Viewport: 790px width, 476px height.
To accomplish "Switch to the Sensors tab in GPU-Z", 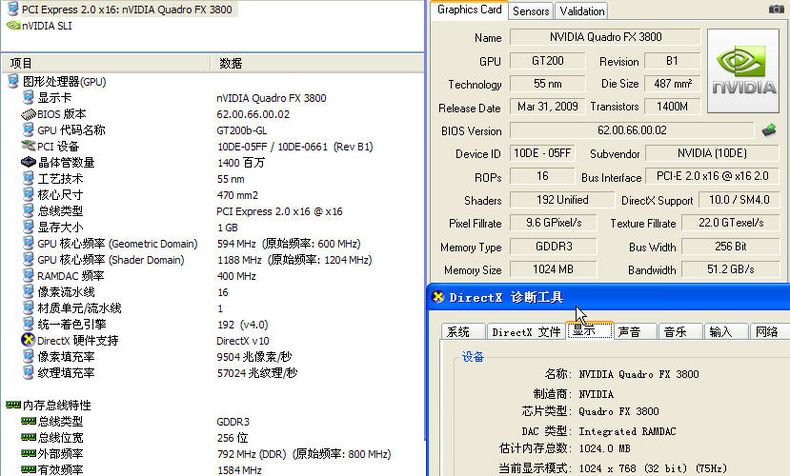I will 531,11.
